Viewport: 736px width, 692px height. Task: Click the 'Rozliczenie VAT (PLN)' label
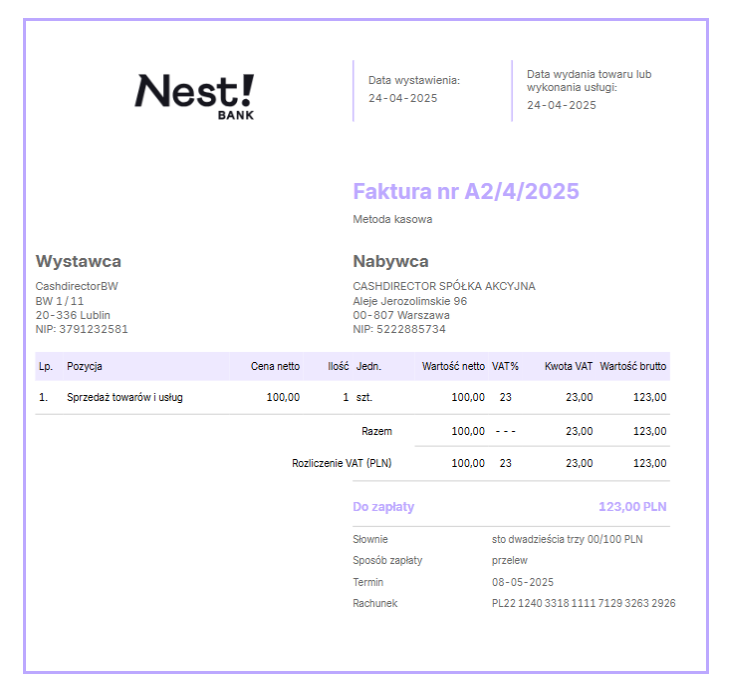click(x=342, y=463)
